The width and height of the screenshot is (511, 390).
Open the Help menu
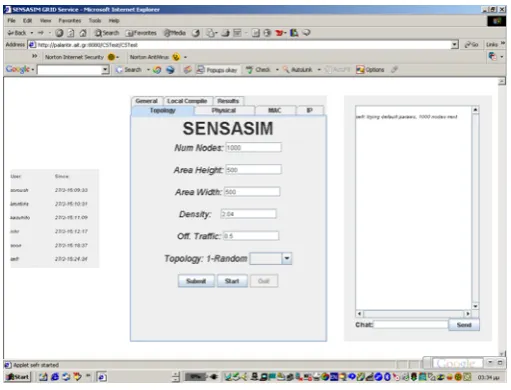point(114,21)
